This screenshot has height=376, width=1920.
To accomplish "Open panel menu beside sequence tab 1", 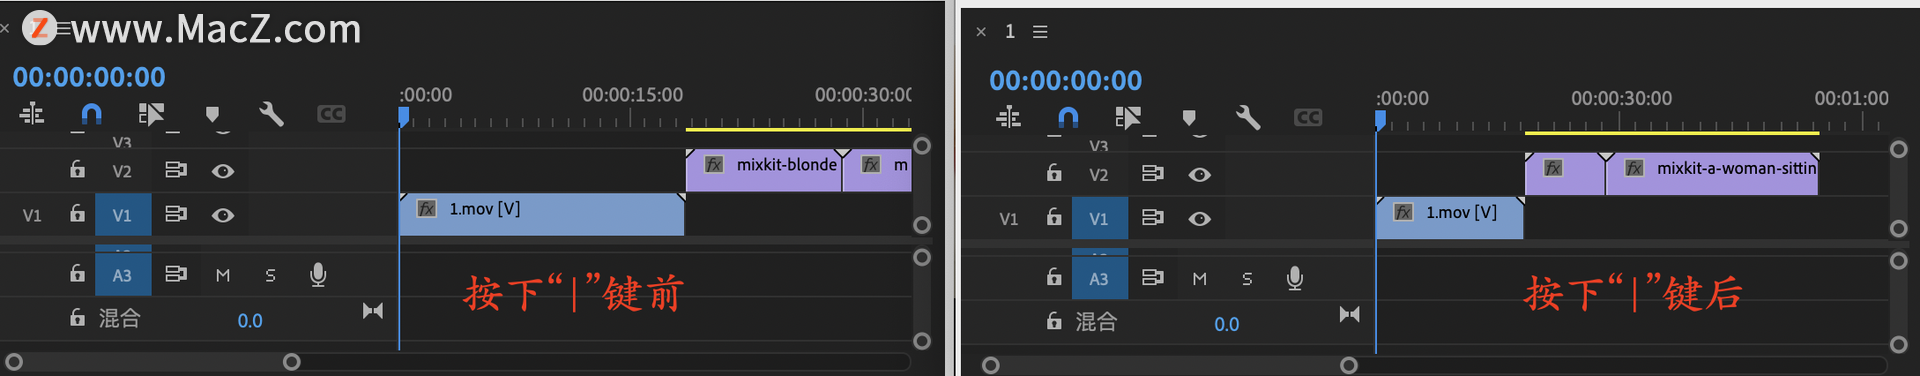I will 1040,32.
